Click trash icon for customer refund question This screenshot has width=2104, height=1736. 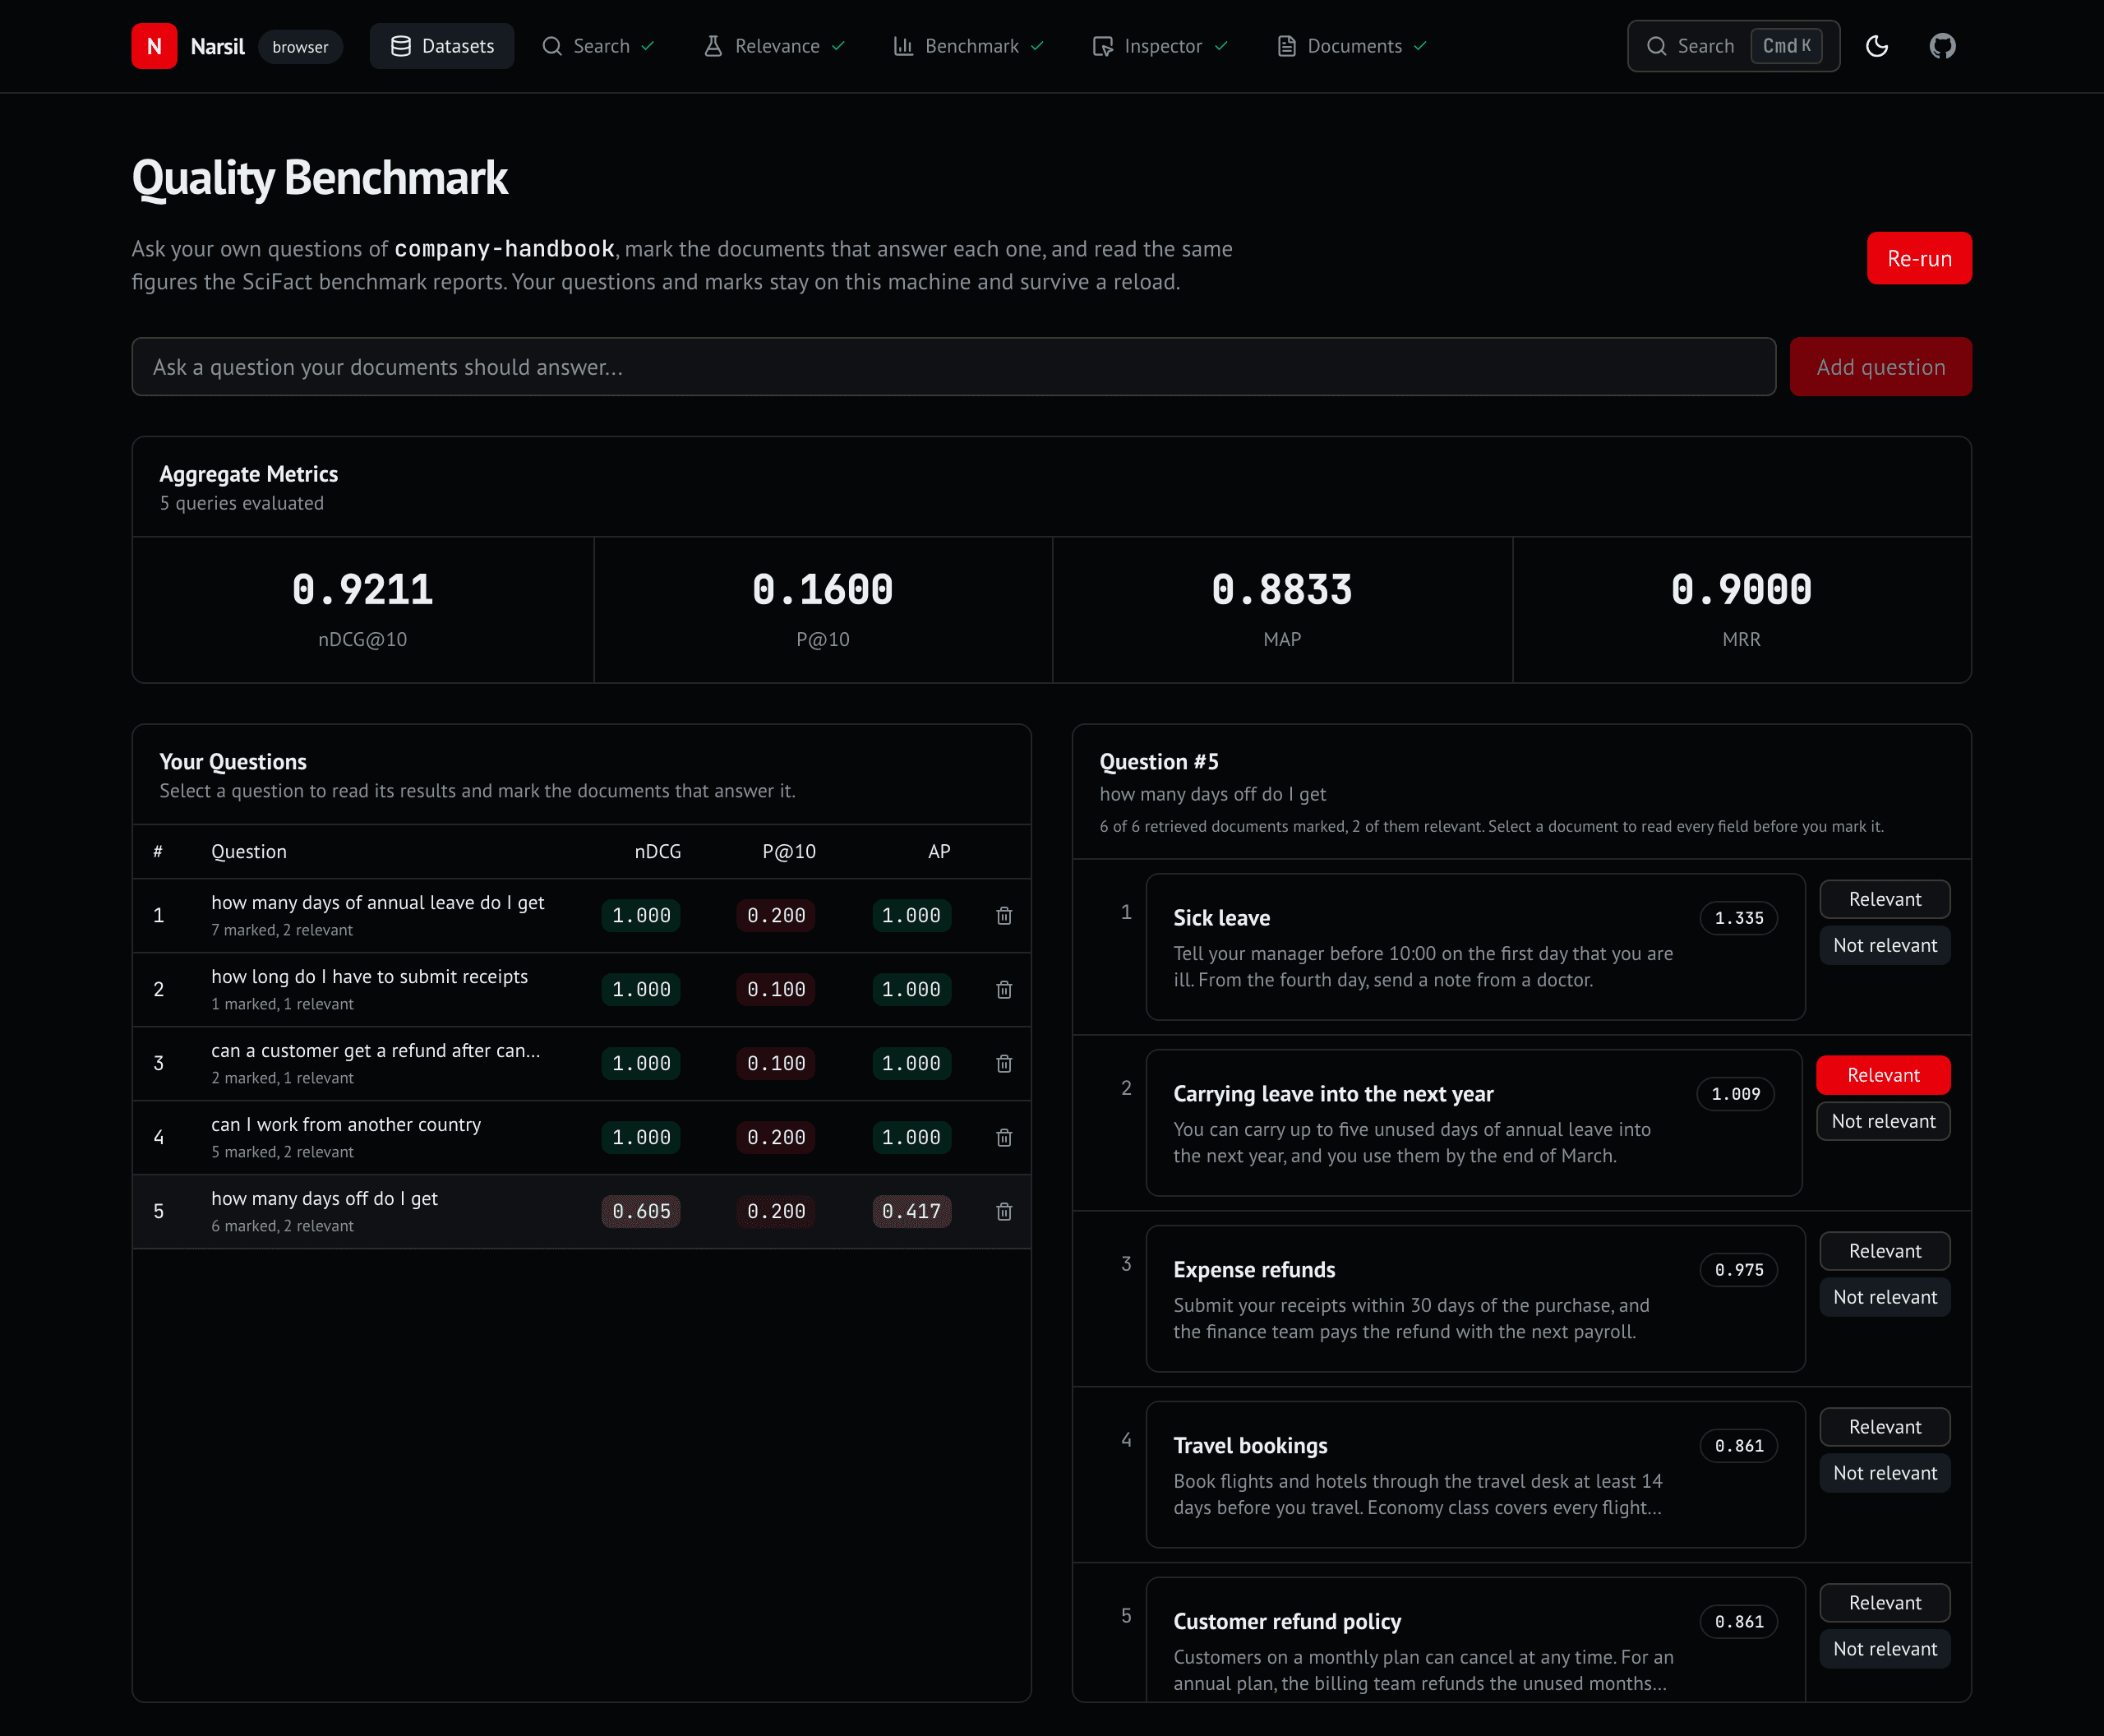1004,1063
